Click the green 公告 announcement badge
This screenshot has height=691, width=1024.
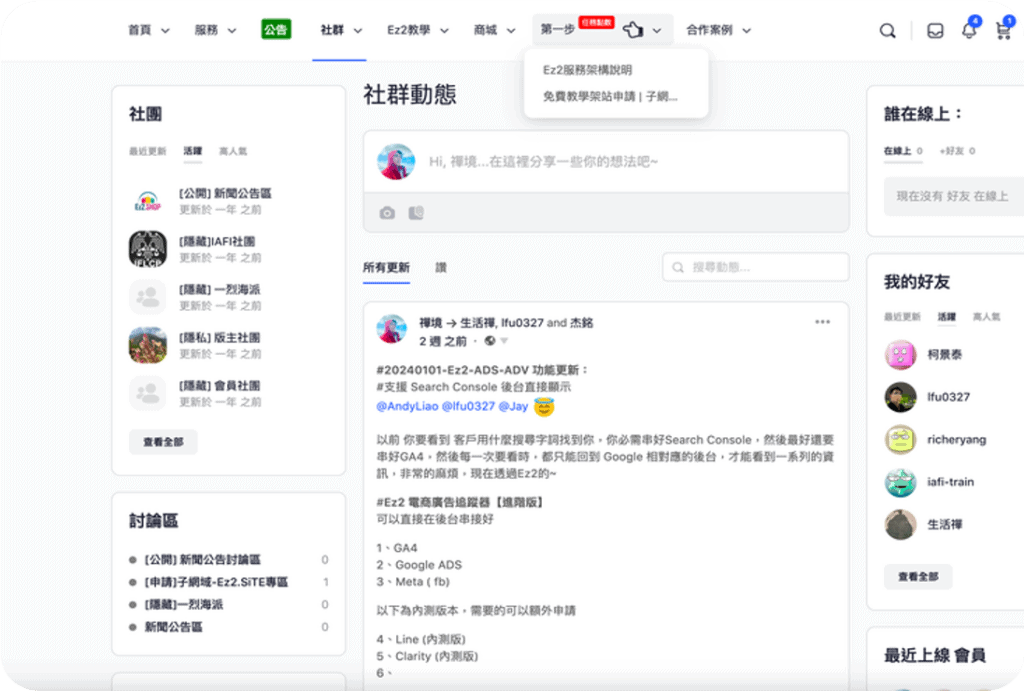[x=276, y=30]
